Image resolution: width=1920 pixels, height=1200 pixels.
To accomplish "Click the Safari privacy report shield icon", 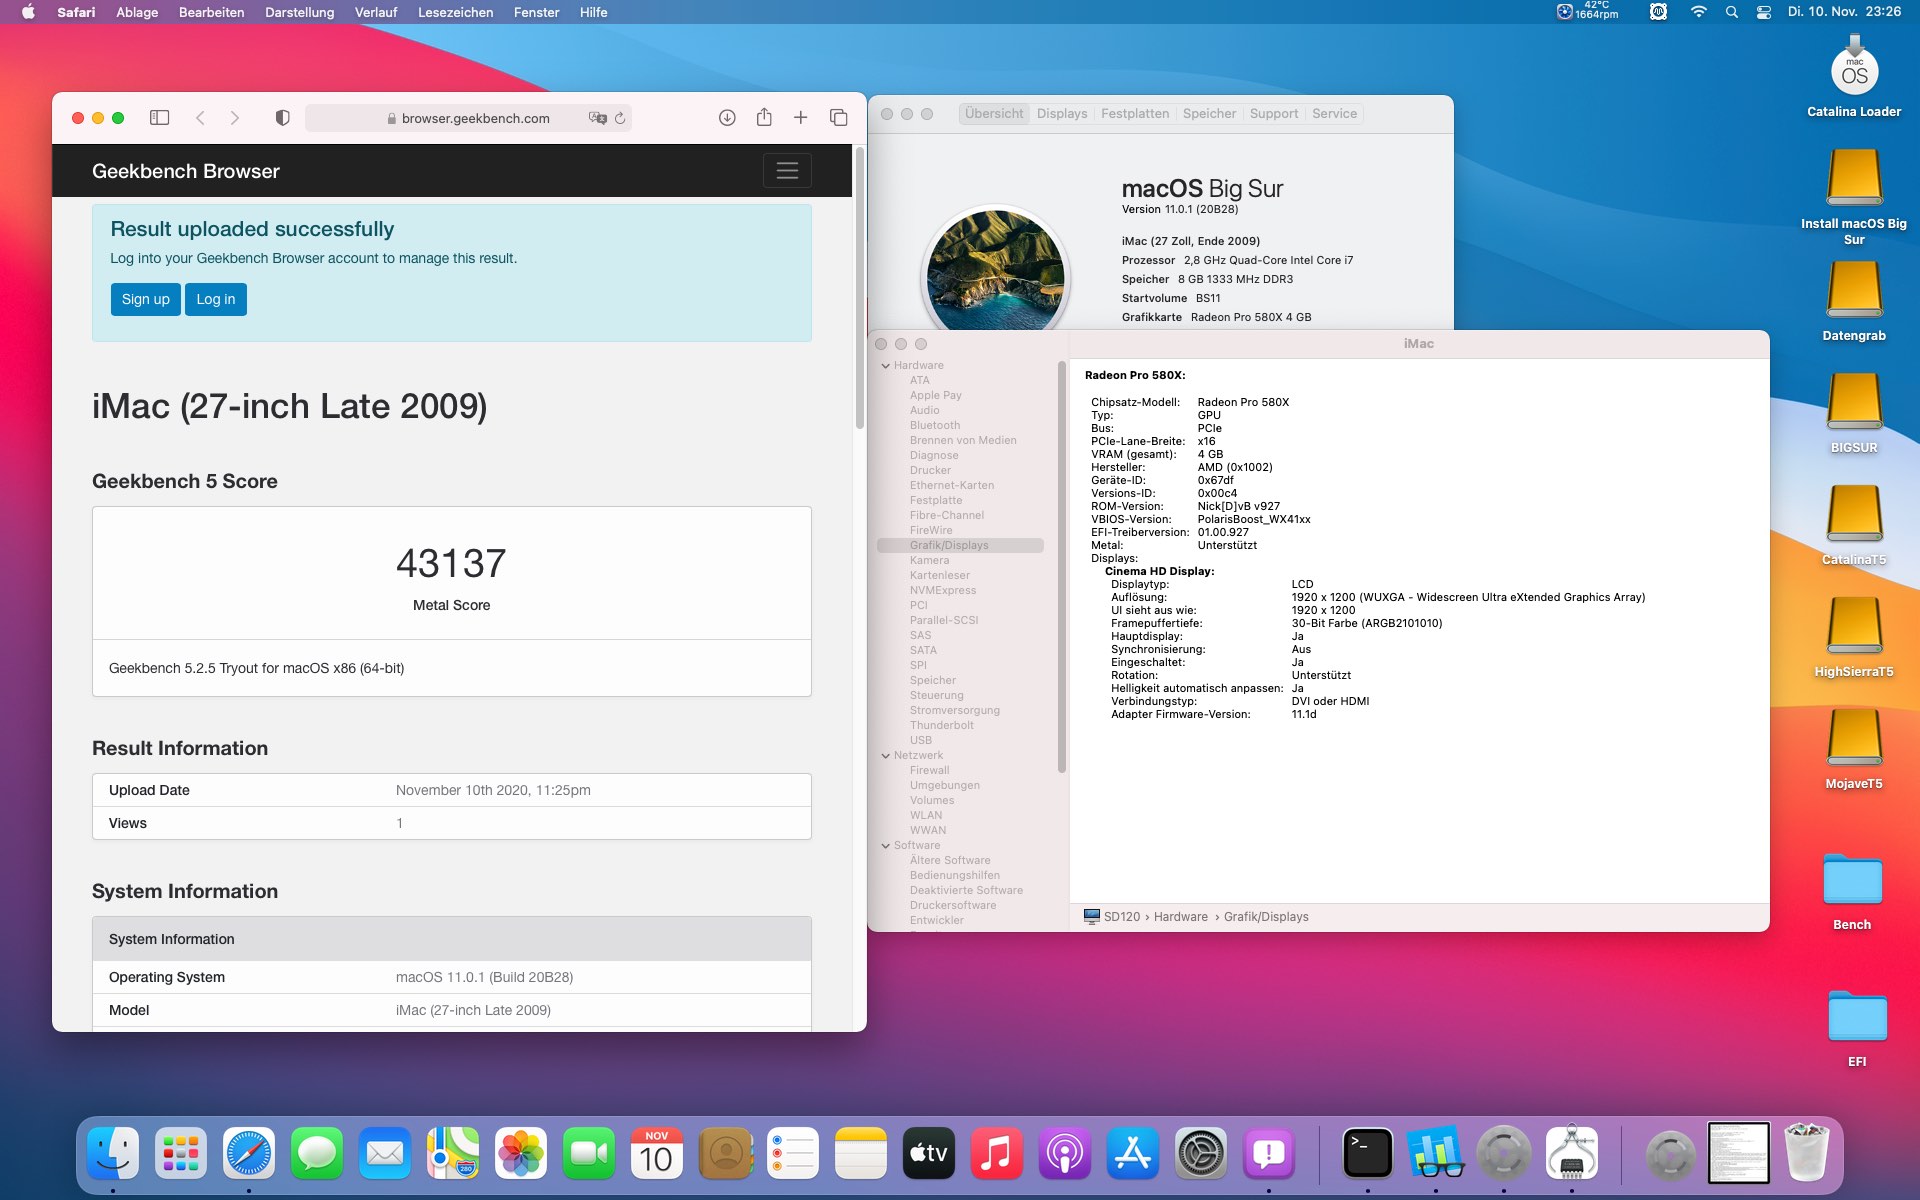I will point(282,118).
